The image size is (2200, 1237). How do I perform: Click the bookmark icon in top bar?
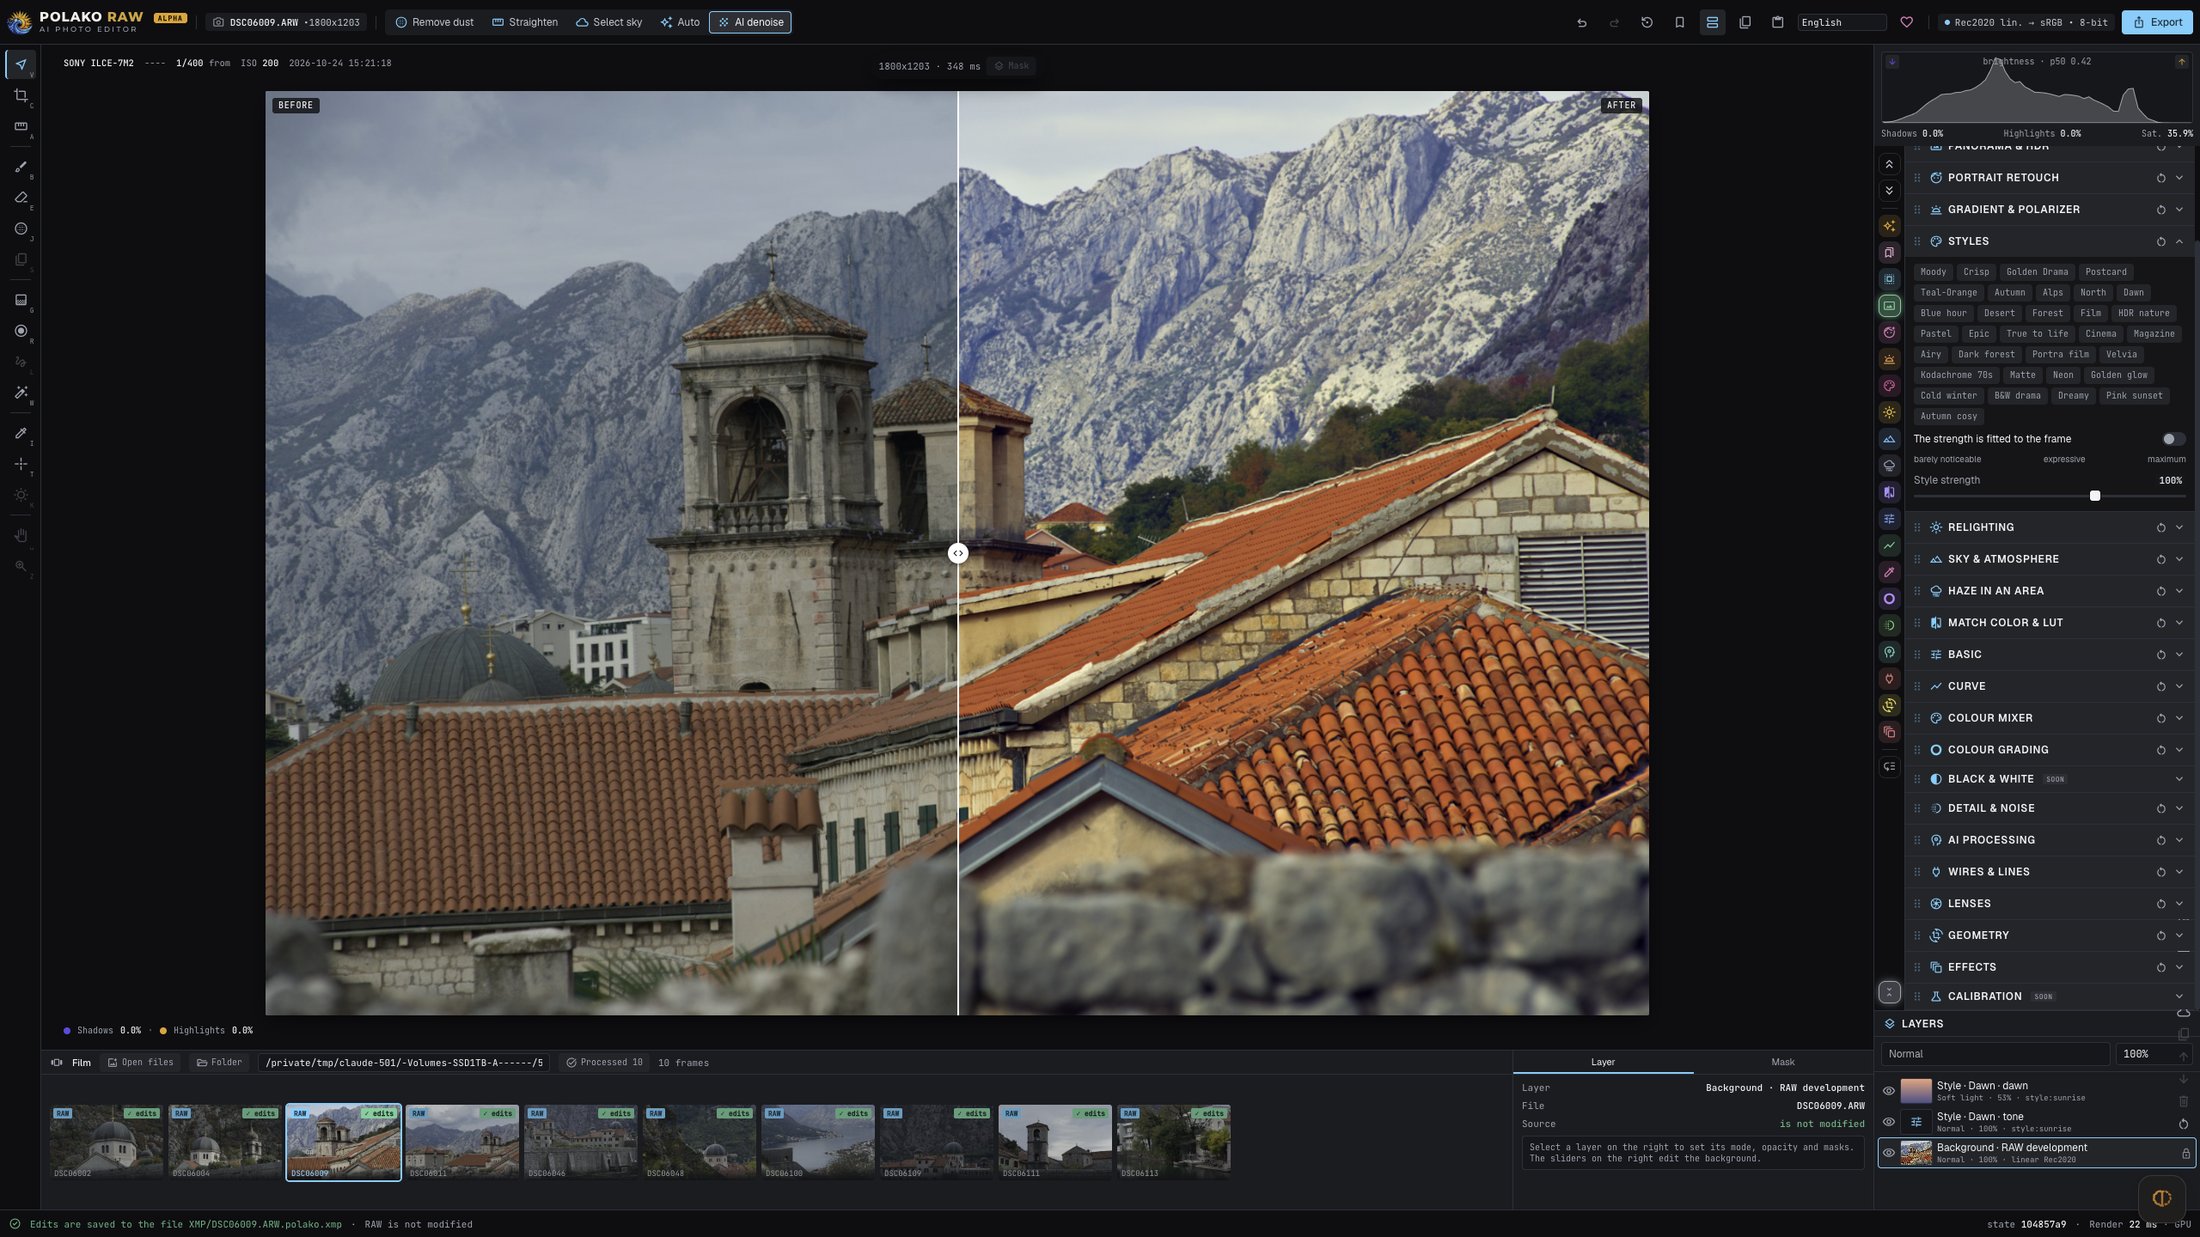pyautogui.click(x=1679, y=22)
